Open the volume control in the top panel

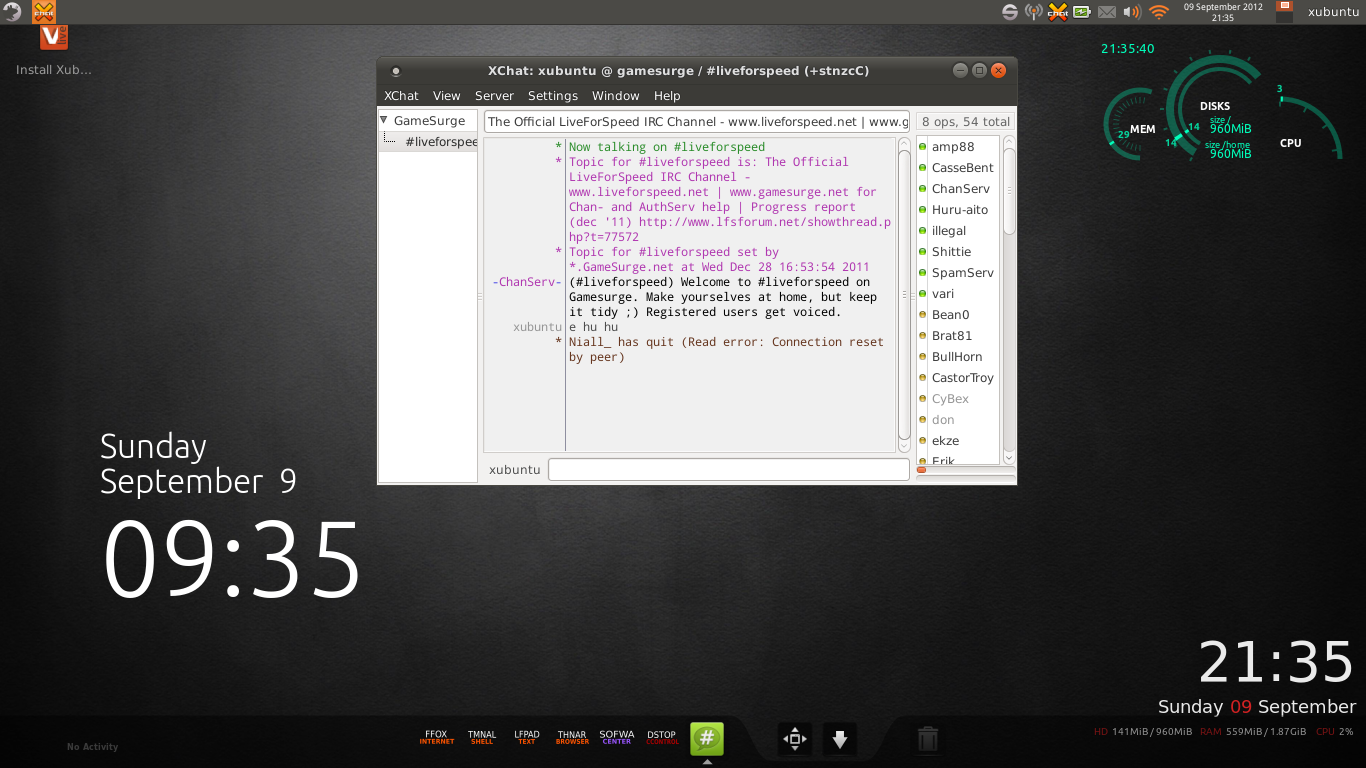tap(1132, 12)
